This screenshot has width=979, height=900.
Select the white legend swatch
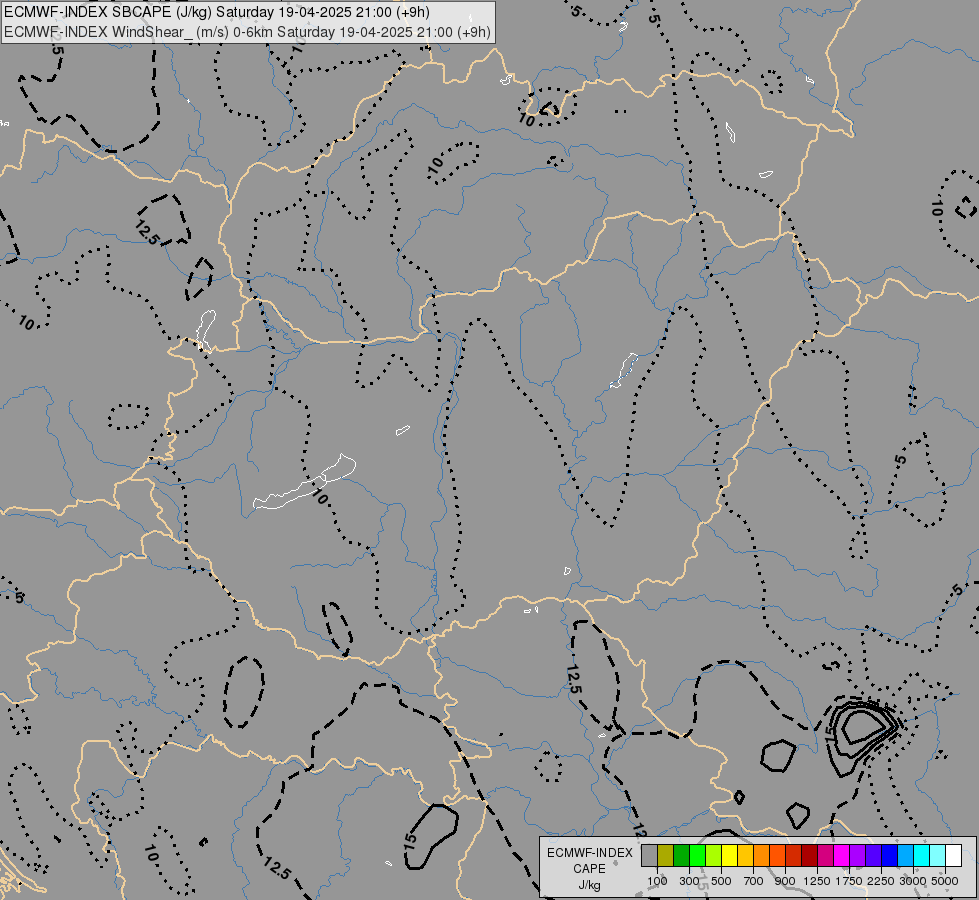[x=953, y=856]
